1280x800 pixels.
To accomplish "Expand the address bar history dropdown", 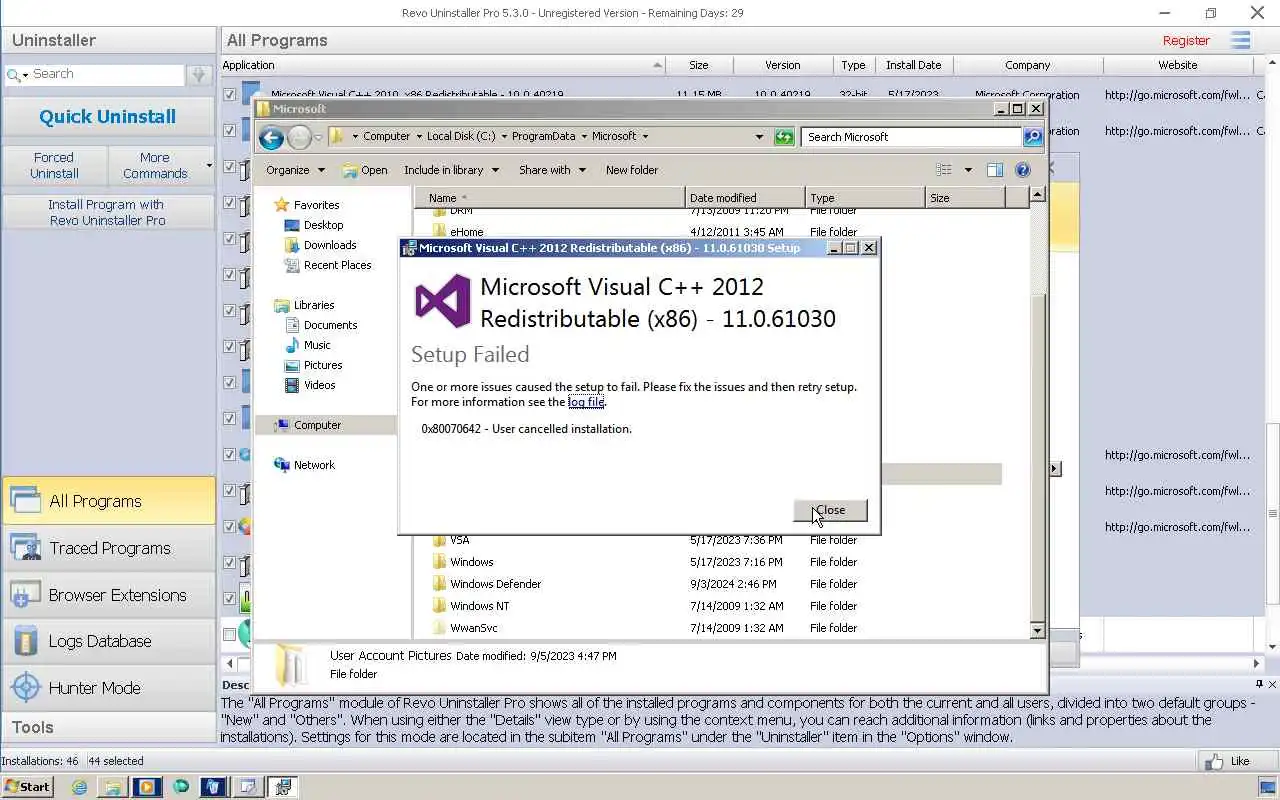I will (x=759, y=137).
